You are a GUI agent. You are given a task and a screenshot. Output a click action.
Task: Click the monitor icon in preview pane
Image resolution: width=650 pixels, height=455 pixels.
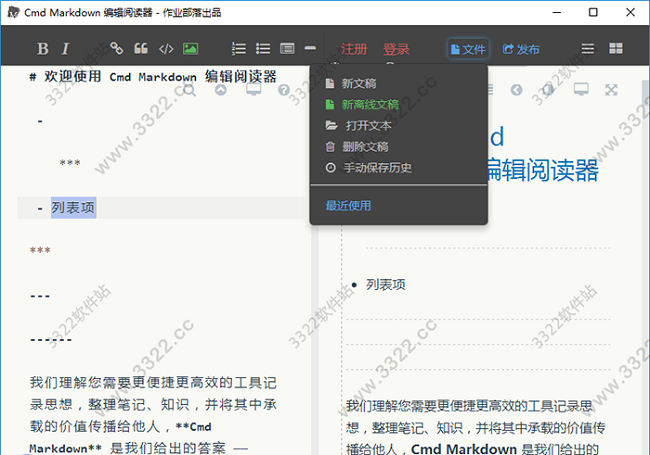[581, 89]
